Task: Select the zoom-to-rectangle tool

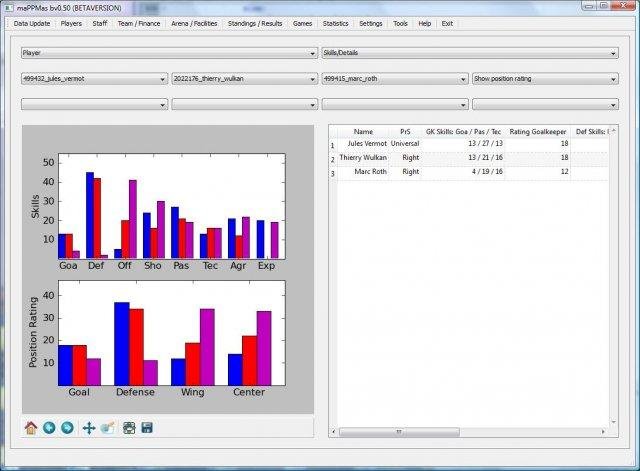Action: click(x=108, y=428)
